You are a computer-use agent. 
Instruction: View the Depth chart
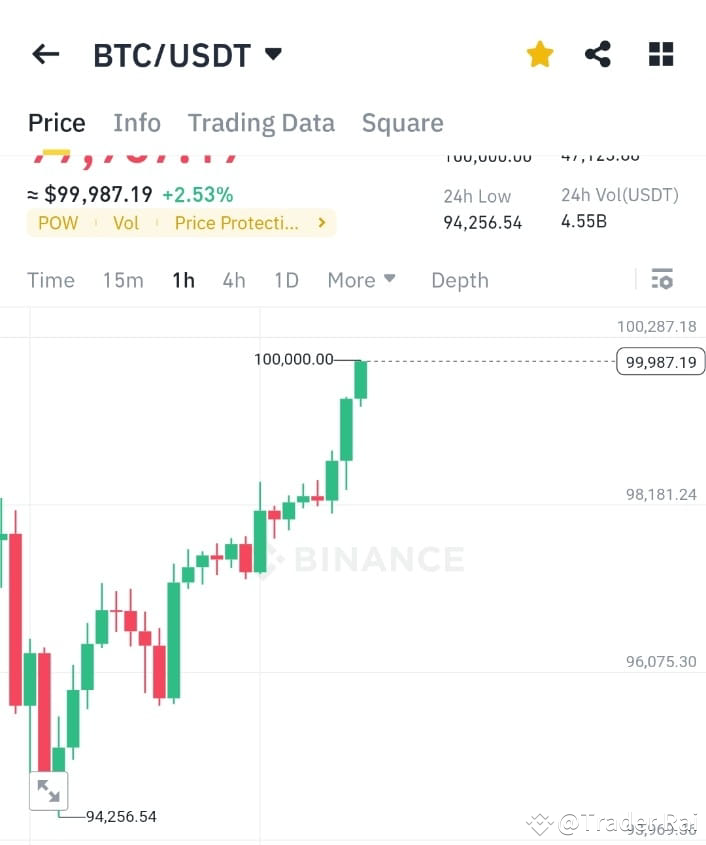459,280
